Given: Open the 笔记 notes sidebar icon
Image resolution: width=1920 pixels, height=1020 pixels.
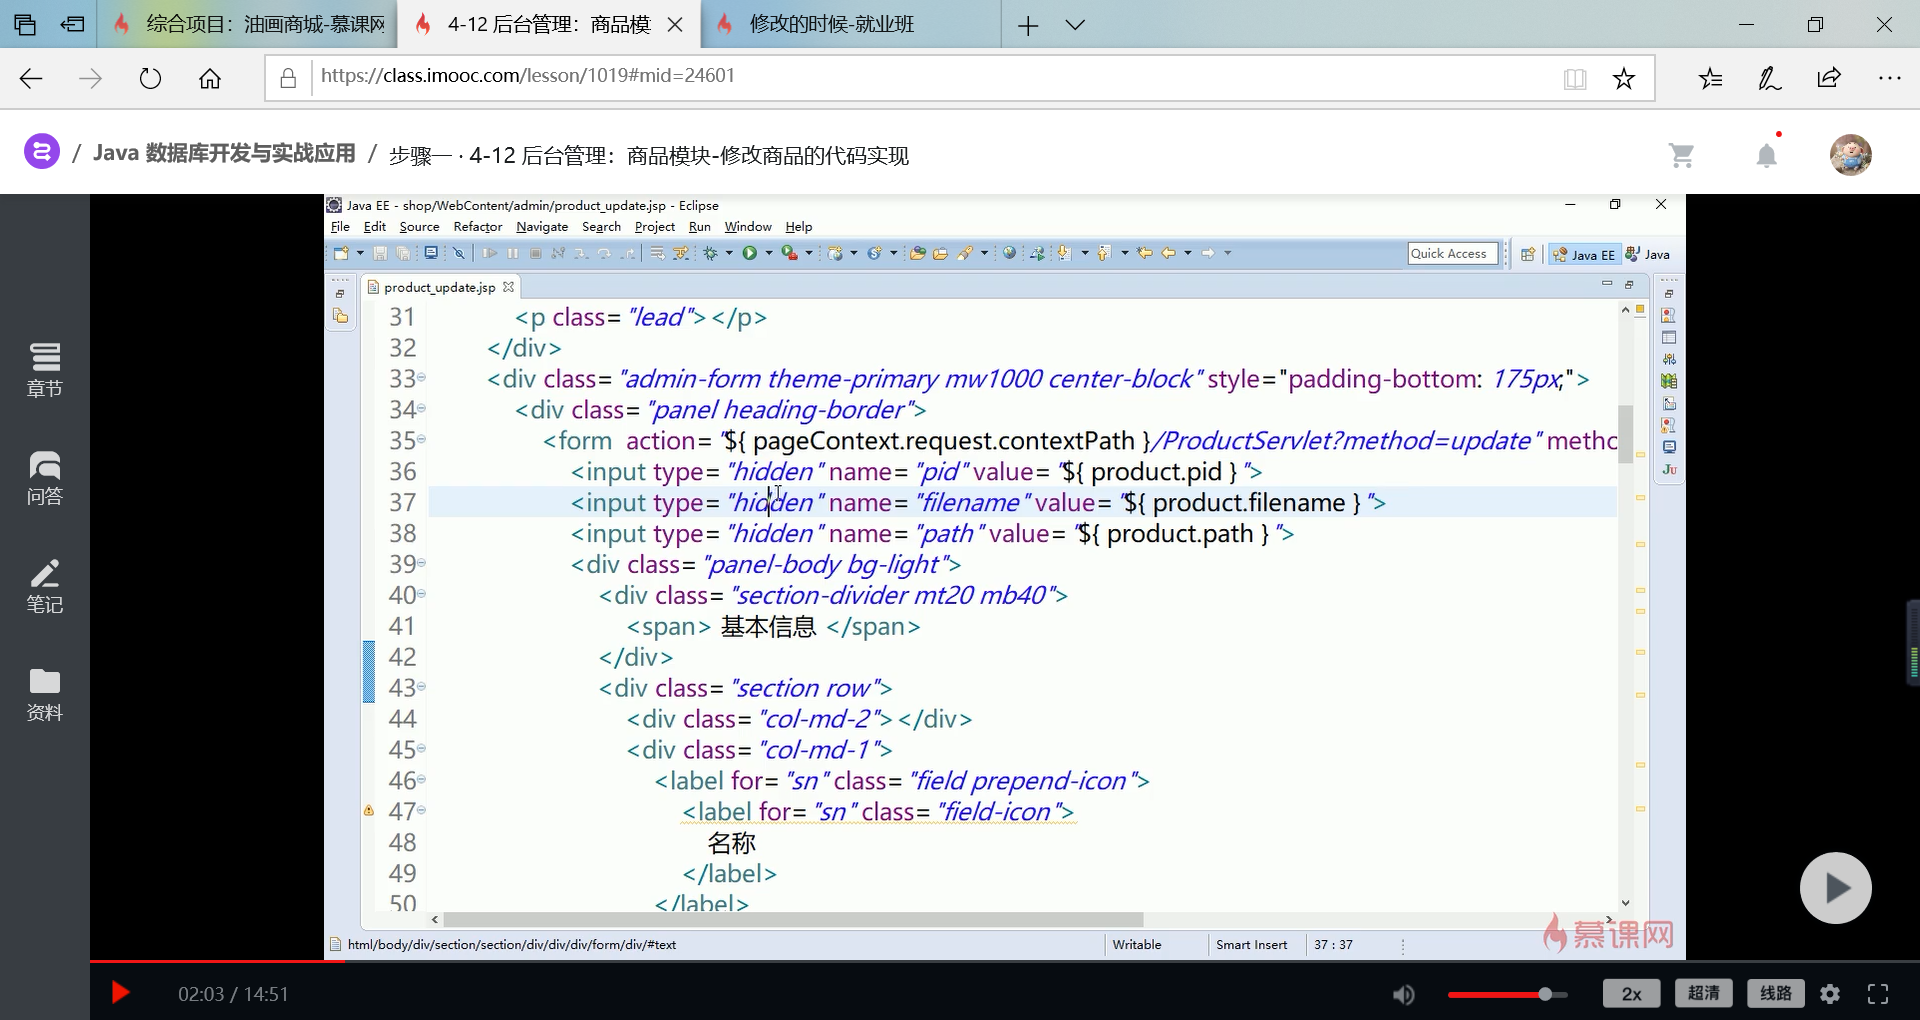Looking at the screenshot, I should coord(44,586).
